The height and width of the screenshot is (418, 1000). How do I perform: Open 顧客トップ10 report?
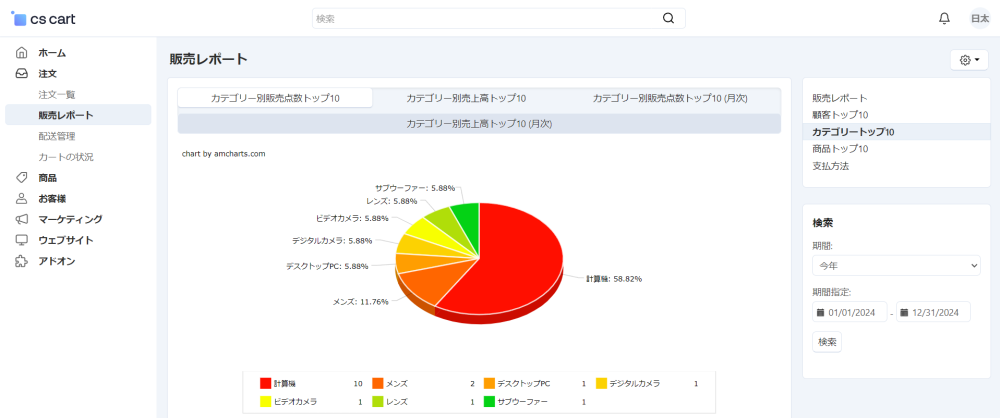point(840,115)
